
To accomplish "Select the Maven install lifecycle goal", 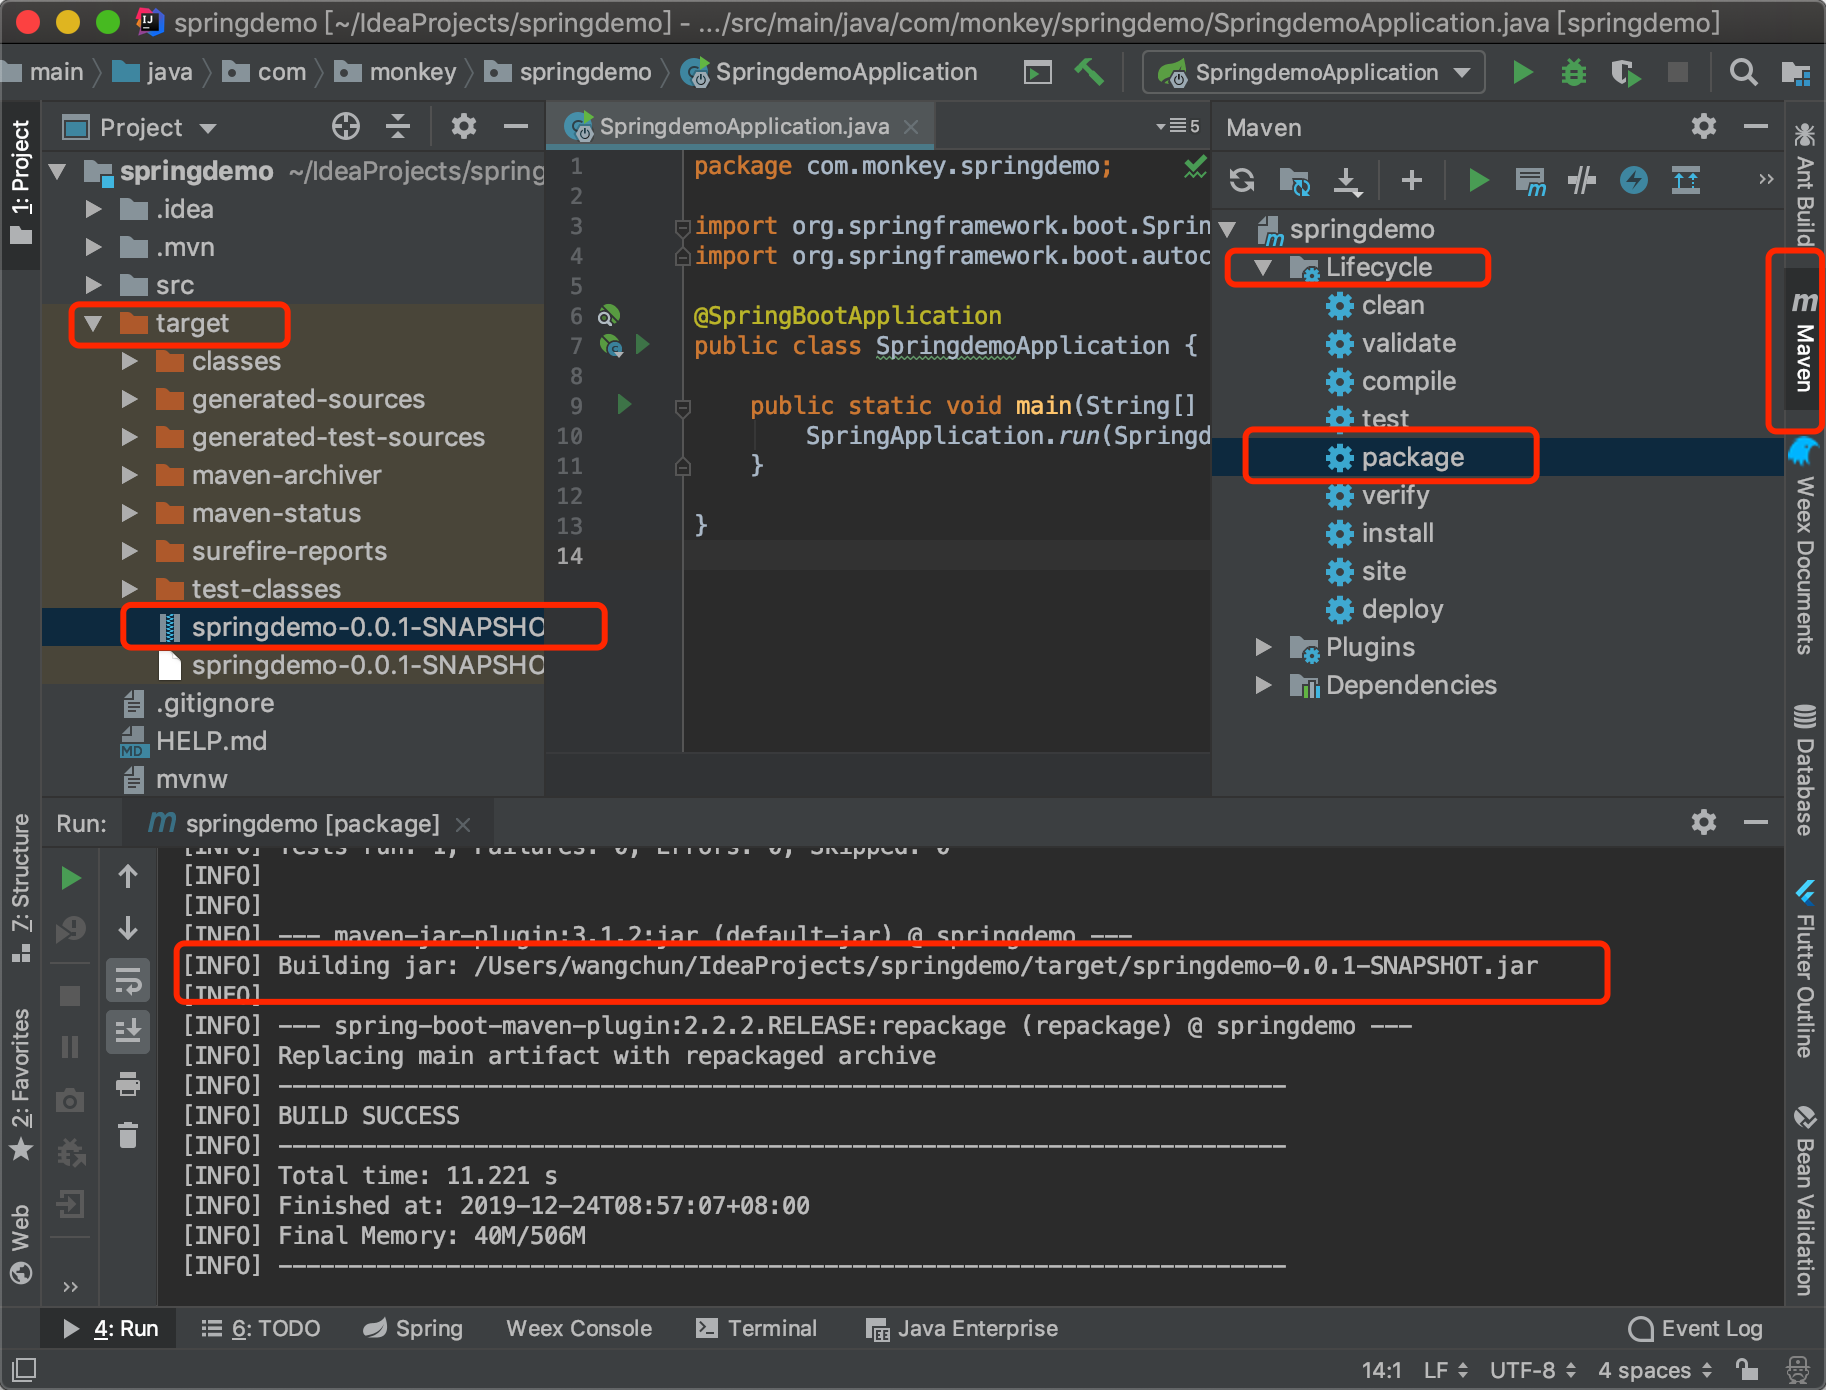I will [x=1398, y=533].
